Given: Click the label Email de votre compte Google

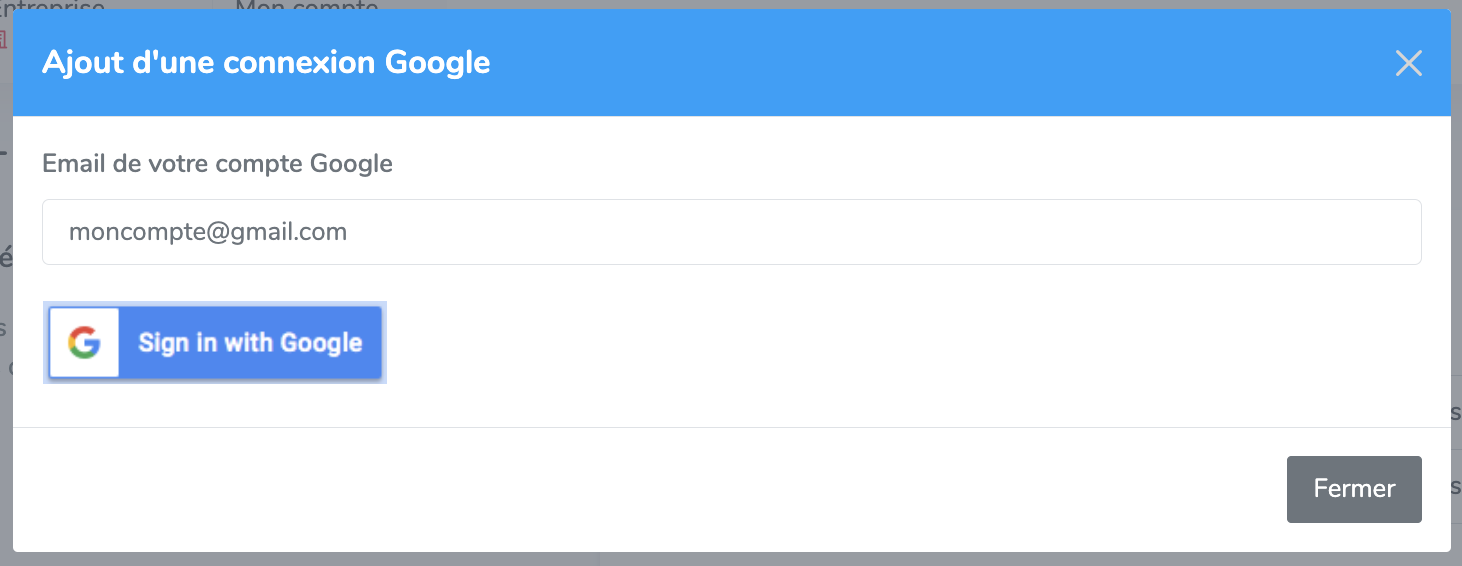Looking at the screenshot, I should pyautogui.click(x=217, y=163).
